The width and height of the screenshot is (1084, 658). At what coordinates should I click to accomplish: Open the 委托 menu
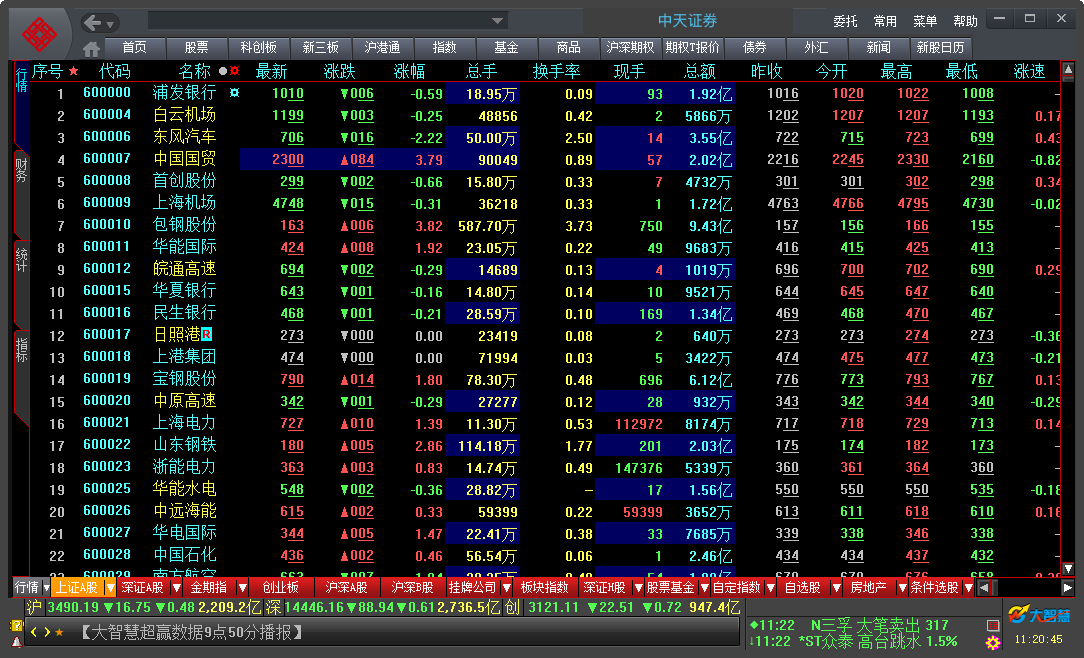[x=845, y=21]
